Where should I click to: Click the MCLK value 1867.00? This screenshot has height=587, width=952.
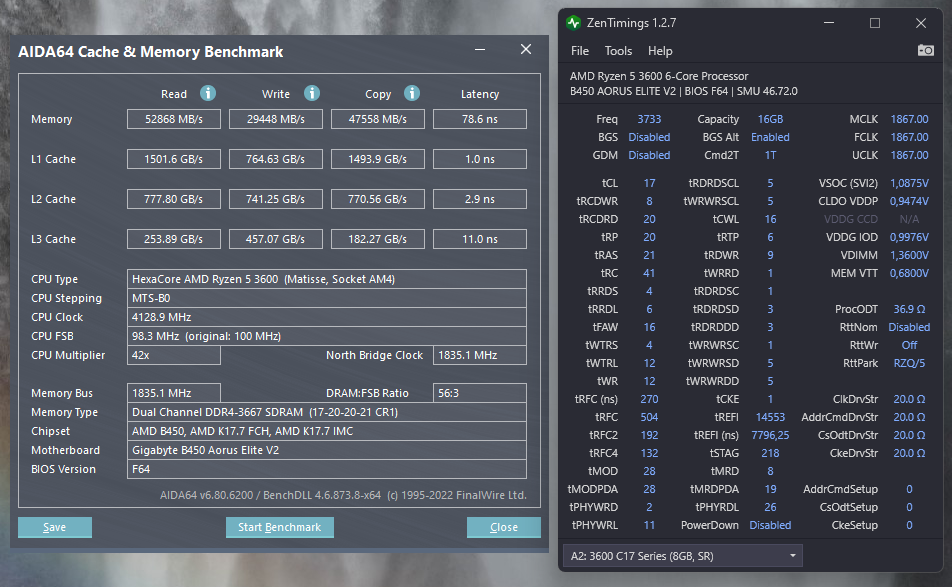tap(909, 119)
